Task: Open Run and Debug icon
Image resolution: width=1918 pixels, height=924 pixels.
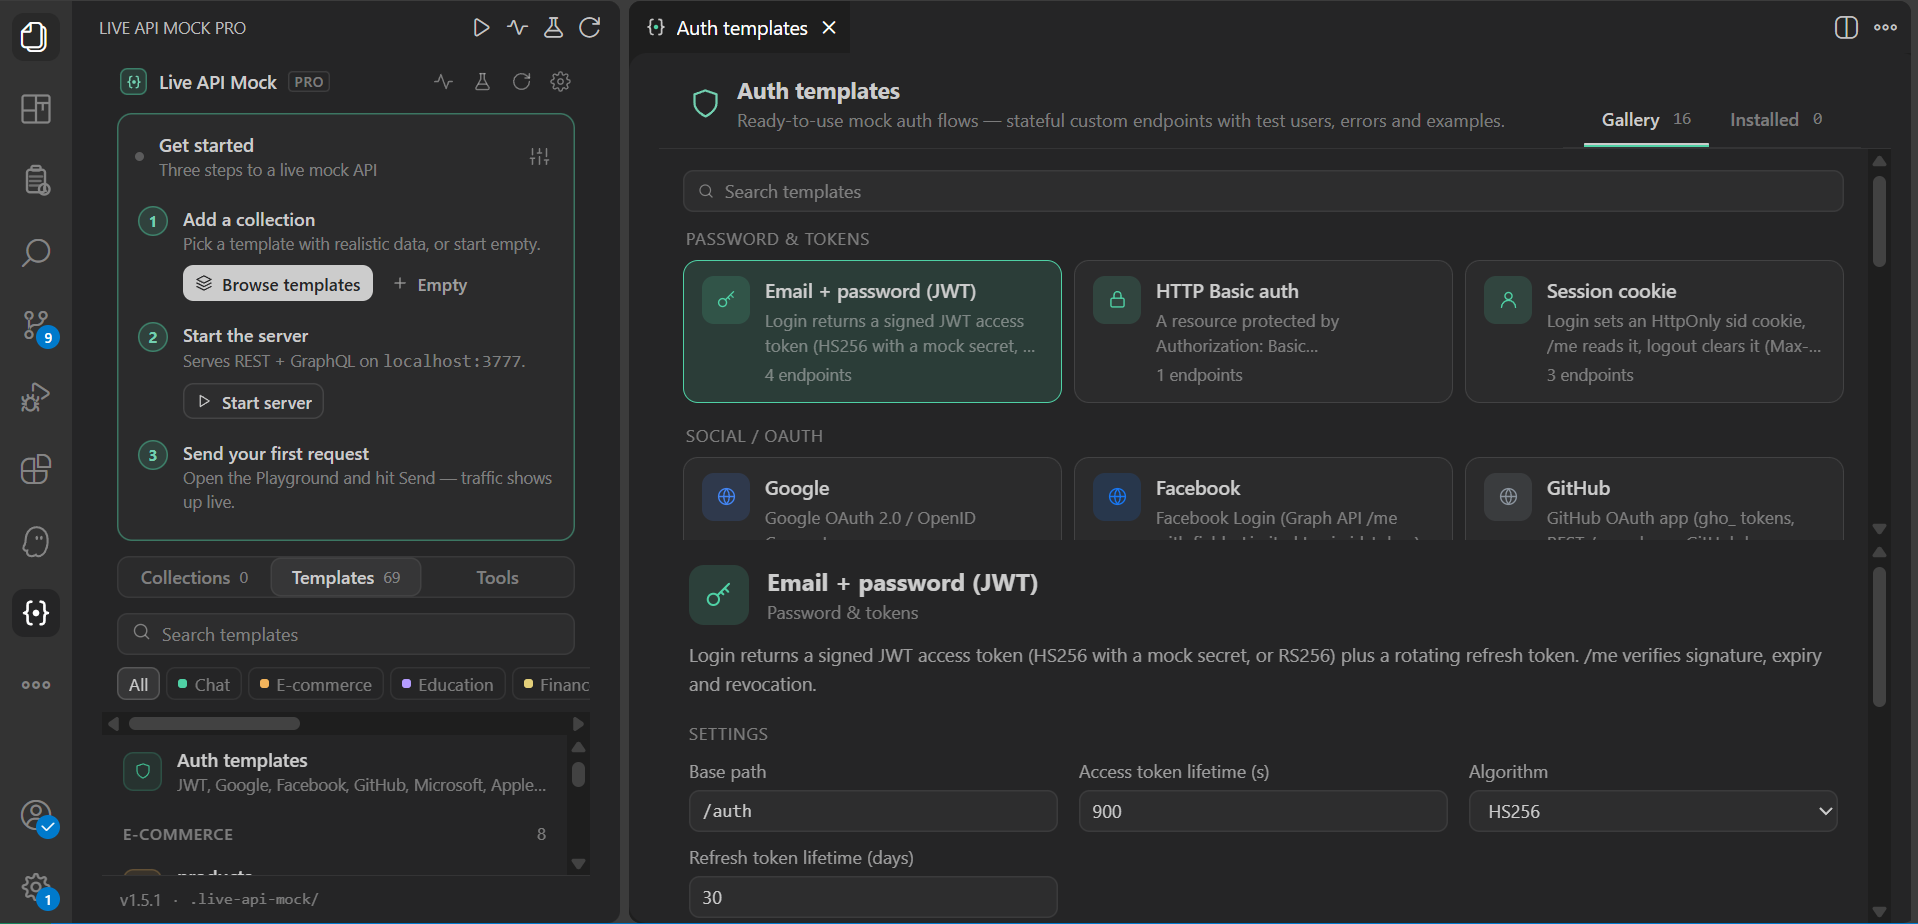Action: click(x=35, y=397)
